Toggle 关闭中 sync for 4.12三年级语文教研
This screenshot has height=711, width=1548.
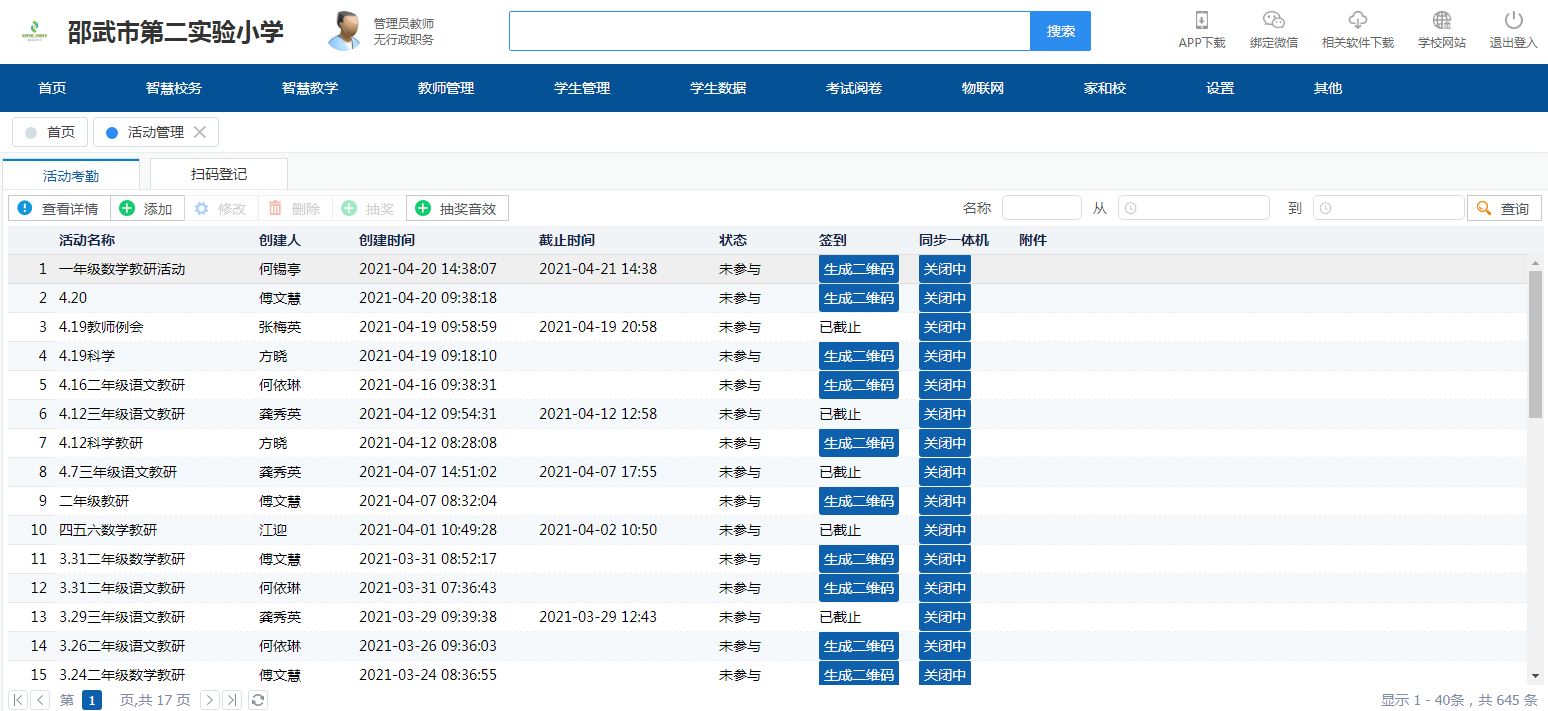[x=945, y=414]
